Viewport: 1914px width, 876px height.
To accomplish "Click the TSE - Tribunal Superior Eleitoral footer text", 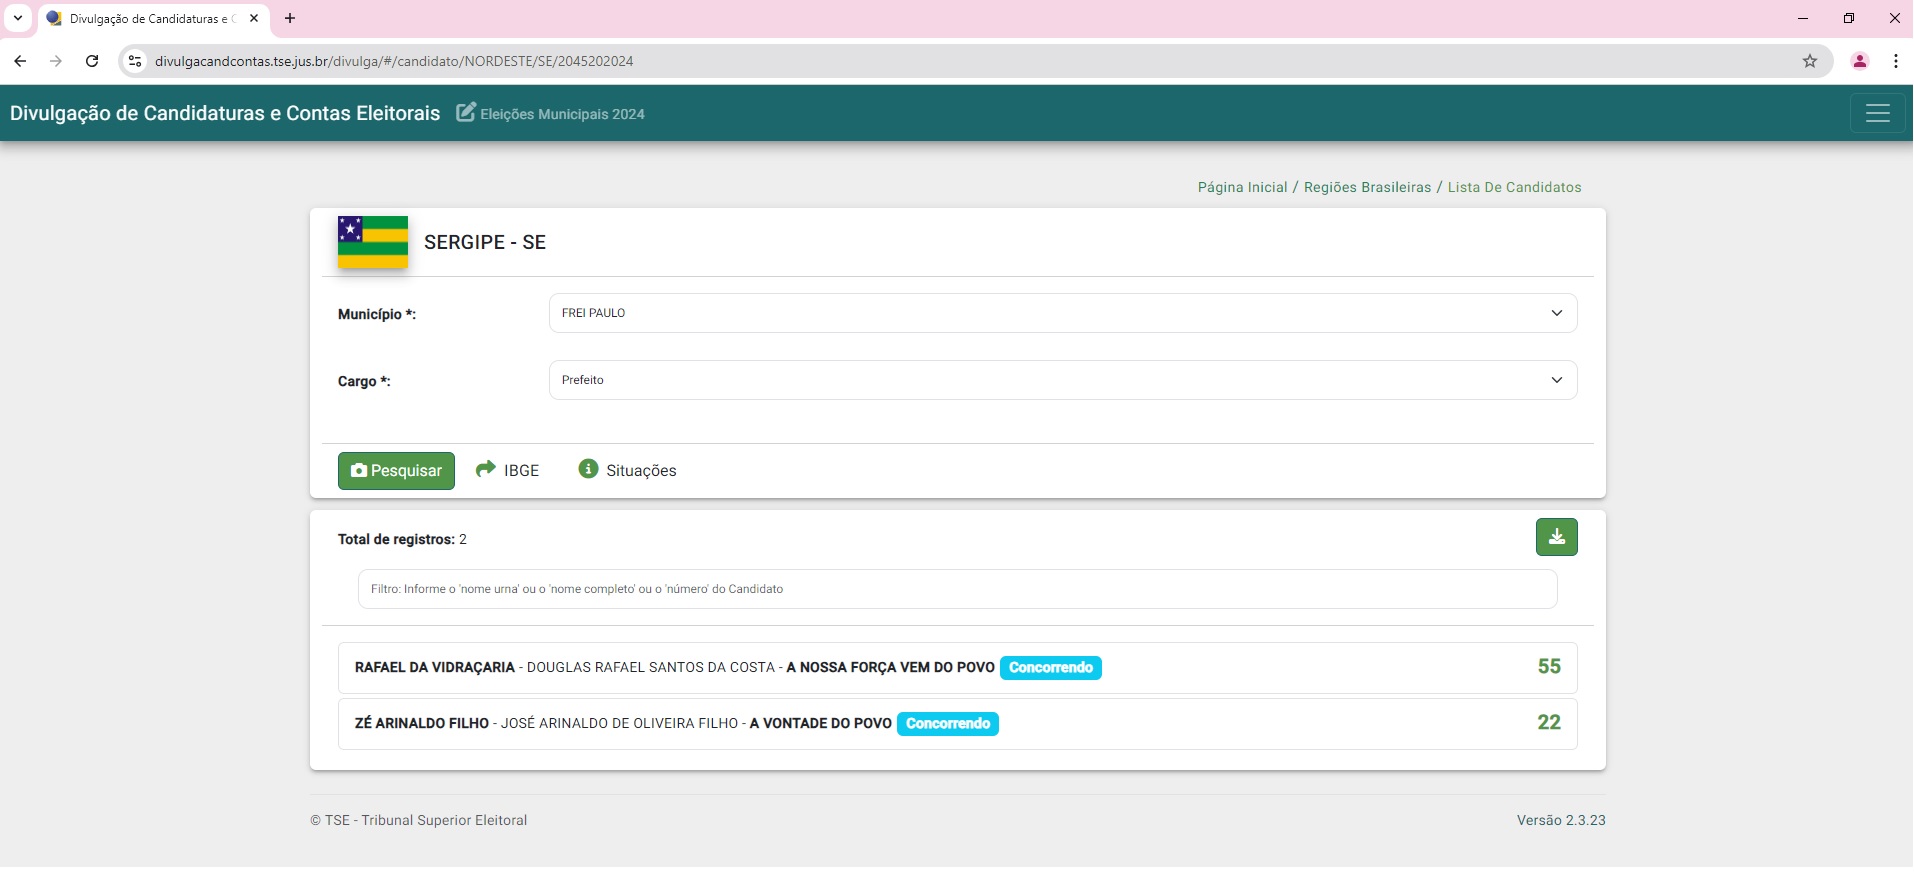I will (x=418, y=820).
